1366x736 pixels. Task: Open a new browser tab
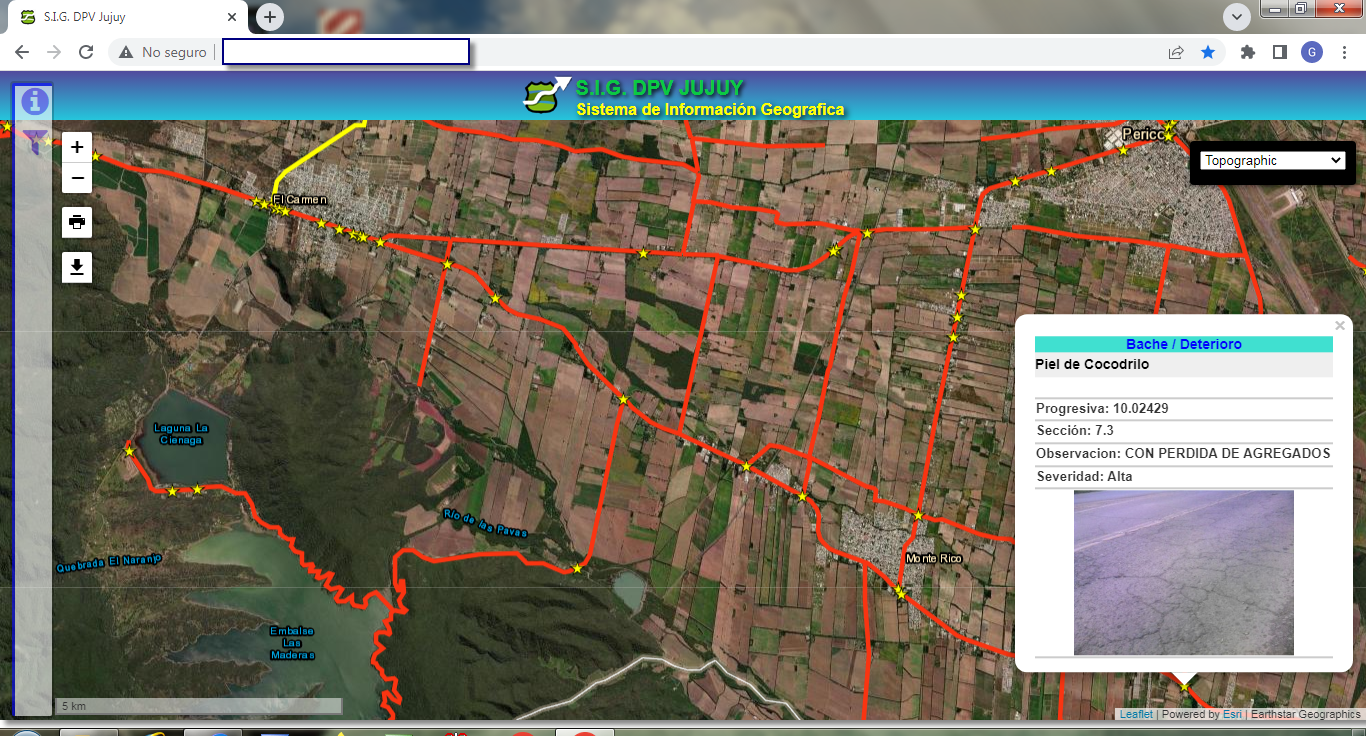[270, 17]
